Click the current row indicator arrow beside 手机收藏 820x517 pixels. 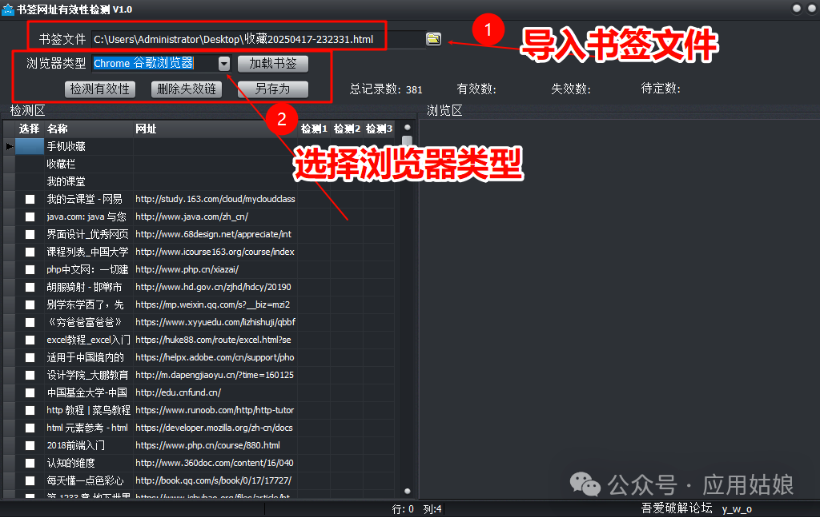click(9, 146)
